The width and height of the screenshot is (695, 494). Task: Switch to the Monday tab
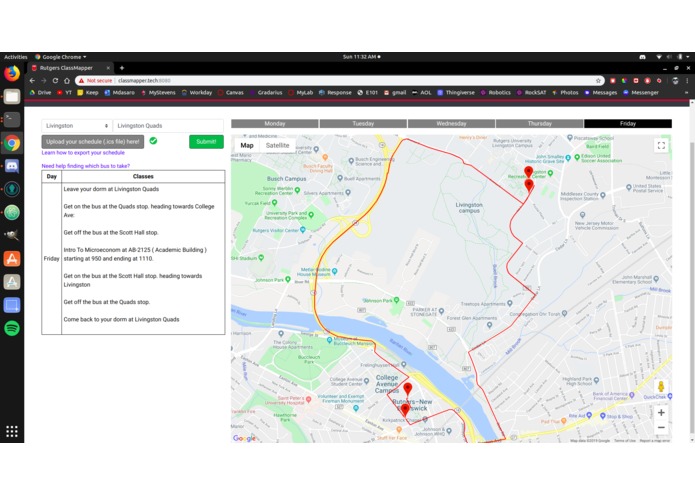coord(275,124)
